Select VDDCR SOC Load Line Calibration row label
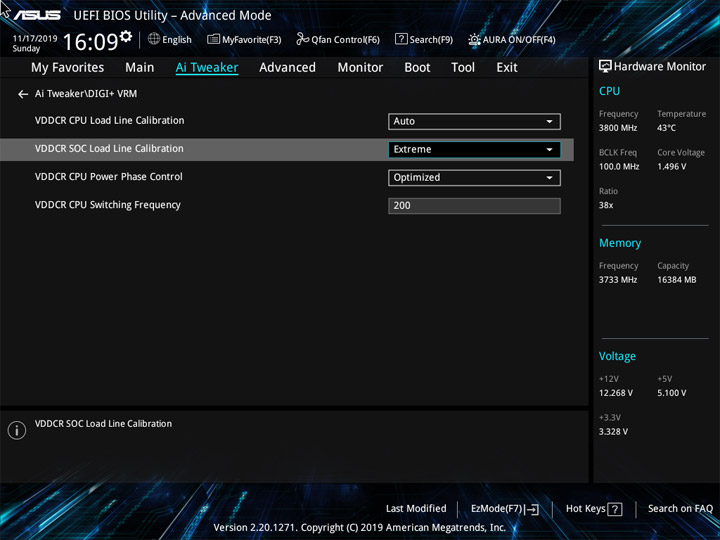Image resolution: width=720 pixels, height=540 pixels. pos(109,149)
